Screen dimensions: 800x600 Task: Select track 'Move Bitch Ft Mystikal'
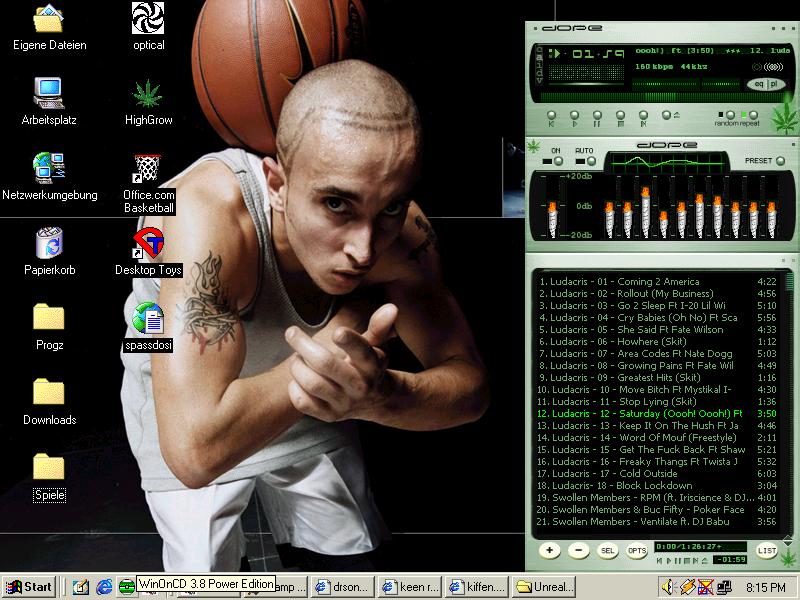[658, 389]
